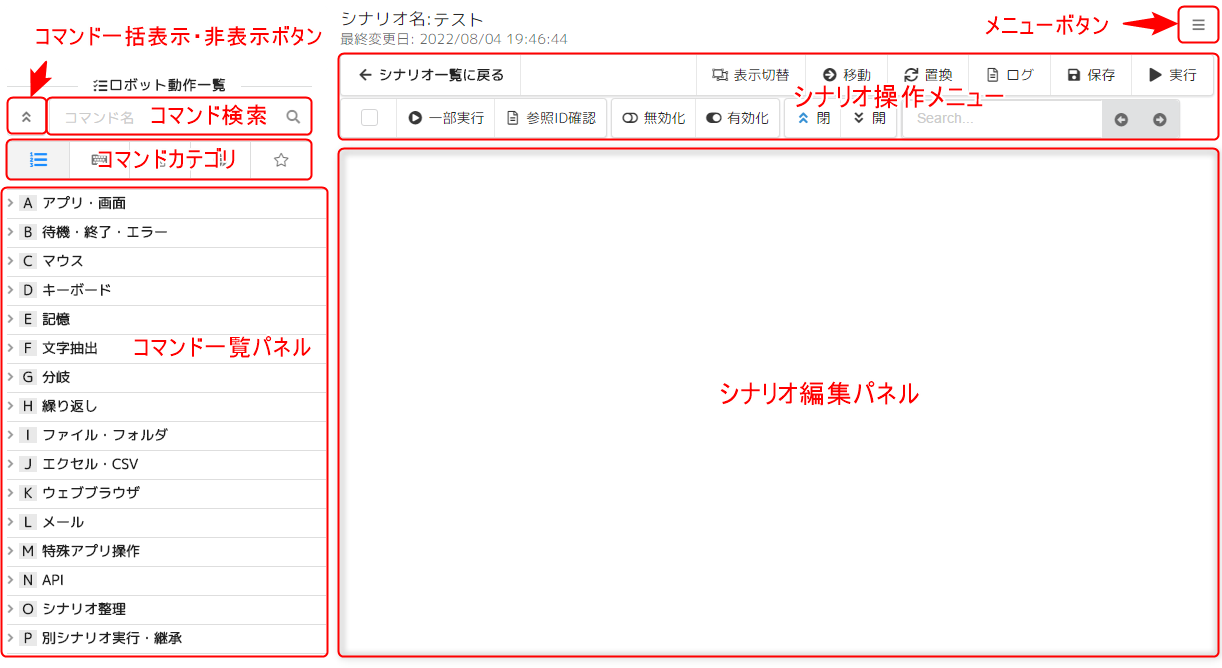Disable selected commands with 無効化

pos(653,118)
